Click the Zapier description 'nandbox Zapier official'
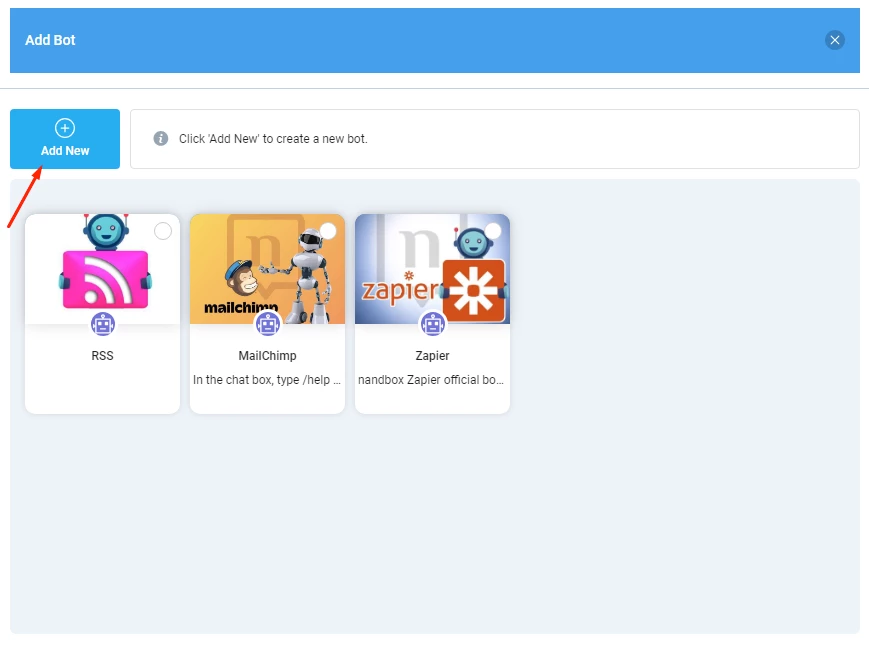869x646 pixels. 431,380
